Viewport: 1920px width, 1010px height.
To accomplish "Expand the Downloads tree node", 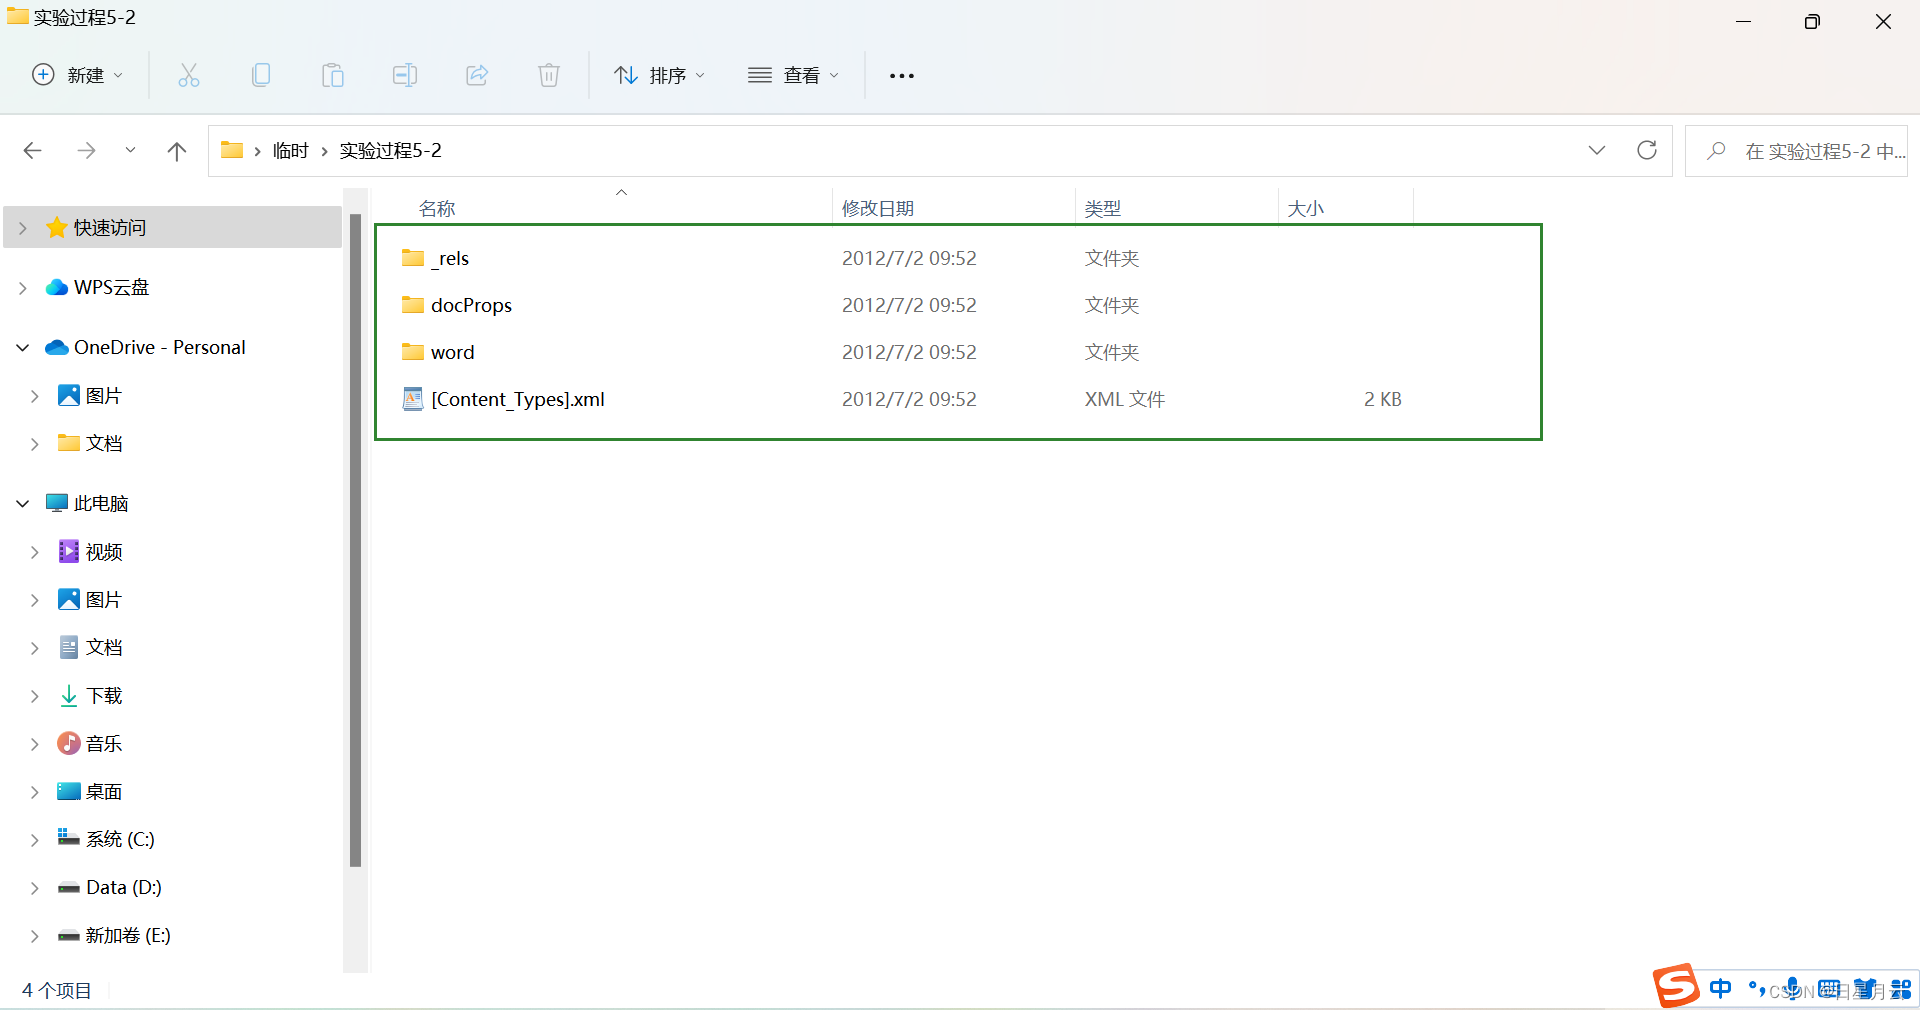I will click(x=35, y=696).
